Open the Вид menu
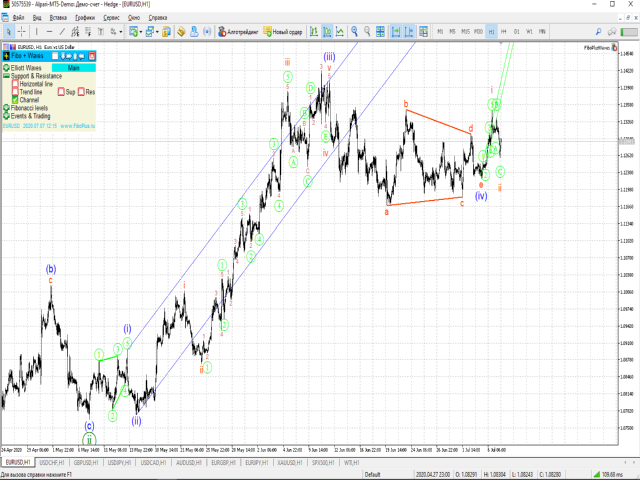 37,18
